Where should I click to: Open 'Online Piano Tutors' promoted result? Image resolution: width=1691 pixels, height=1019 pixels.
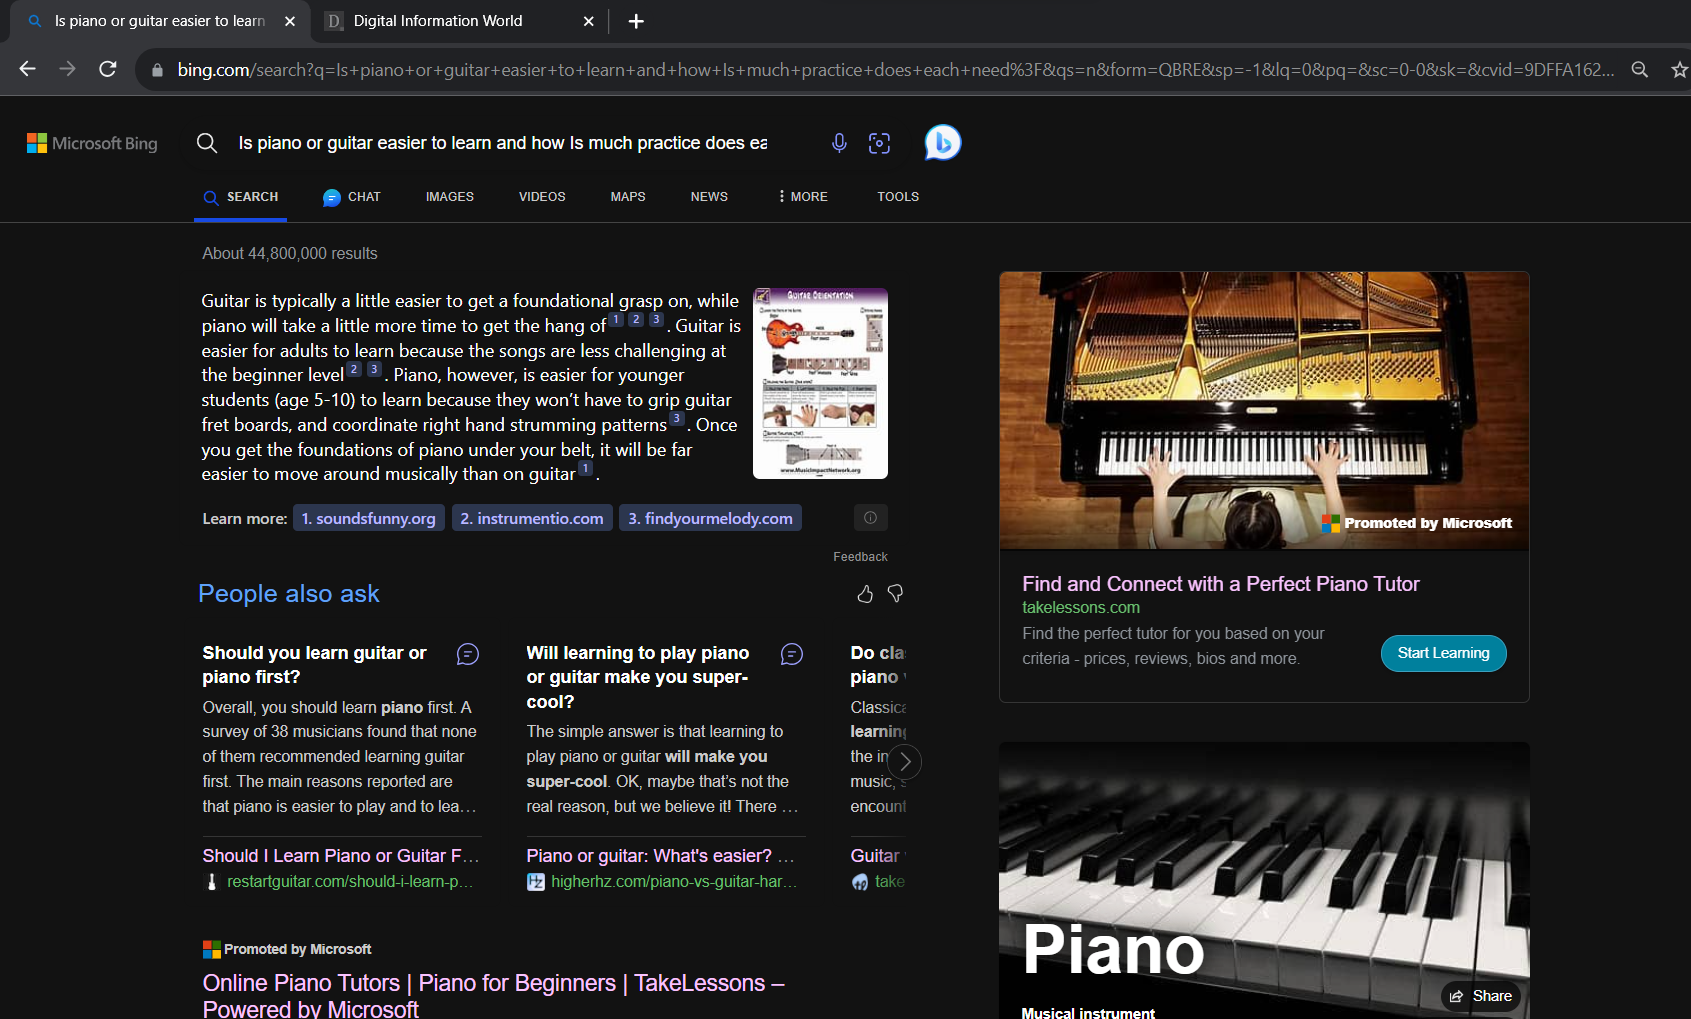(493, 996)
